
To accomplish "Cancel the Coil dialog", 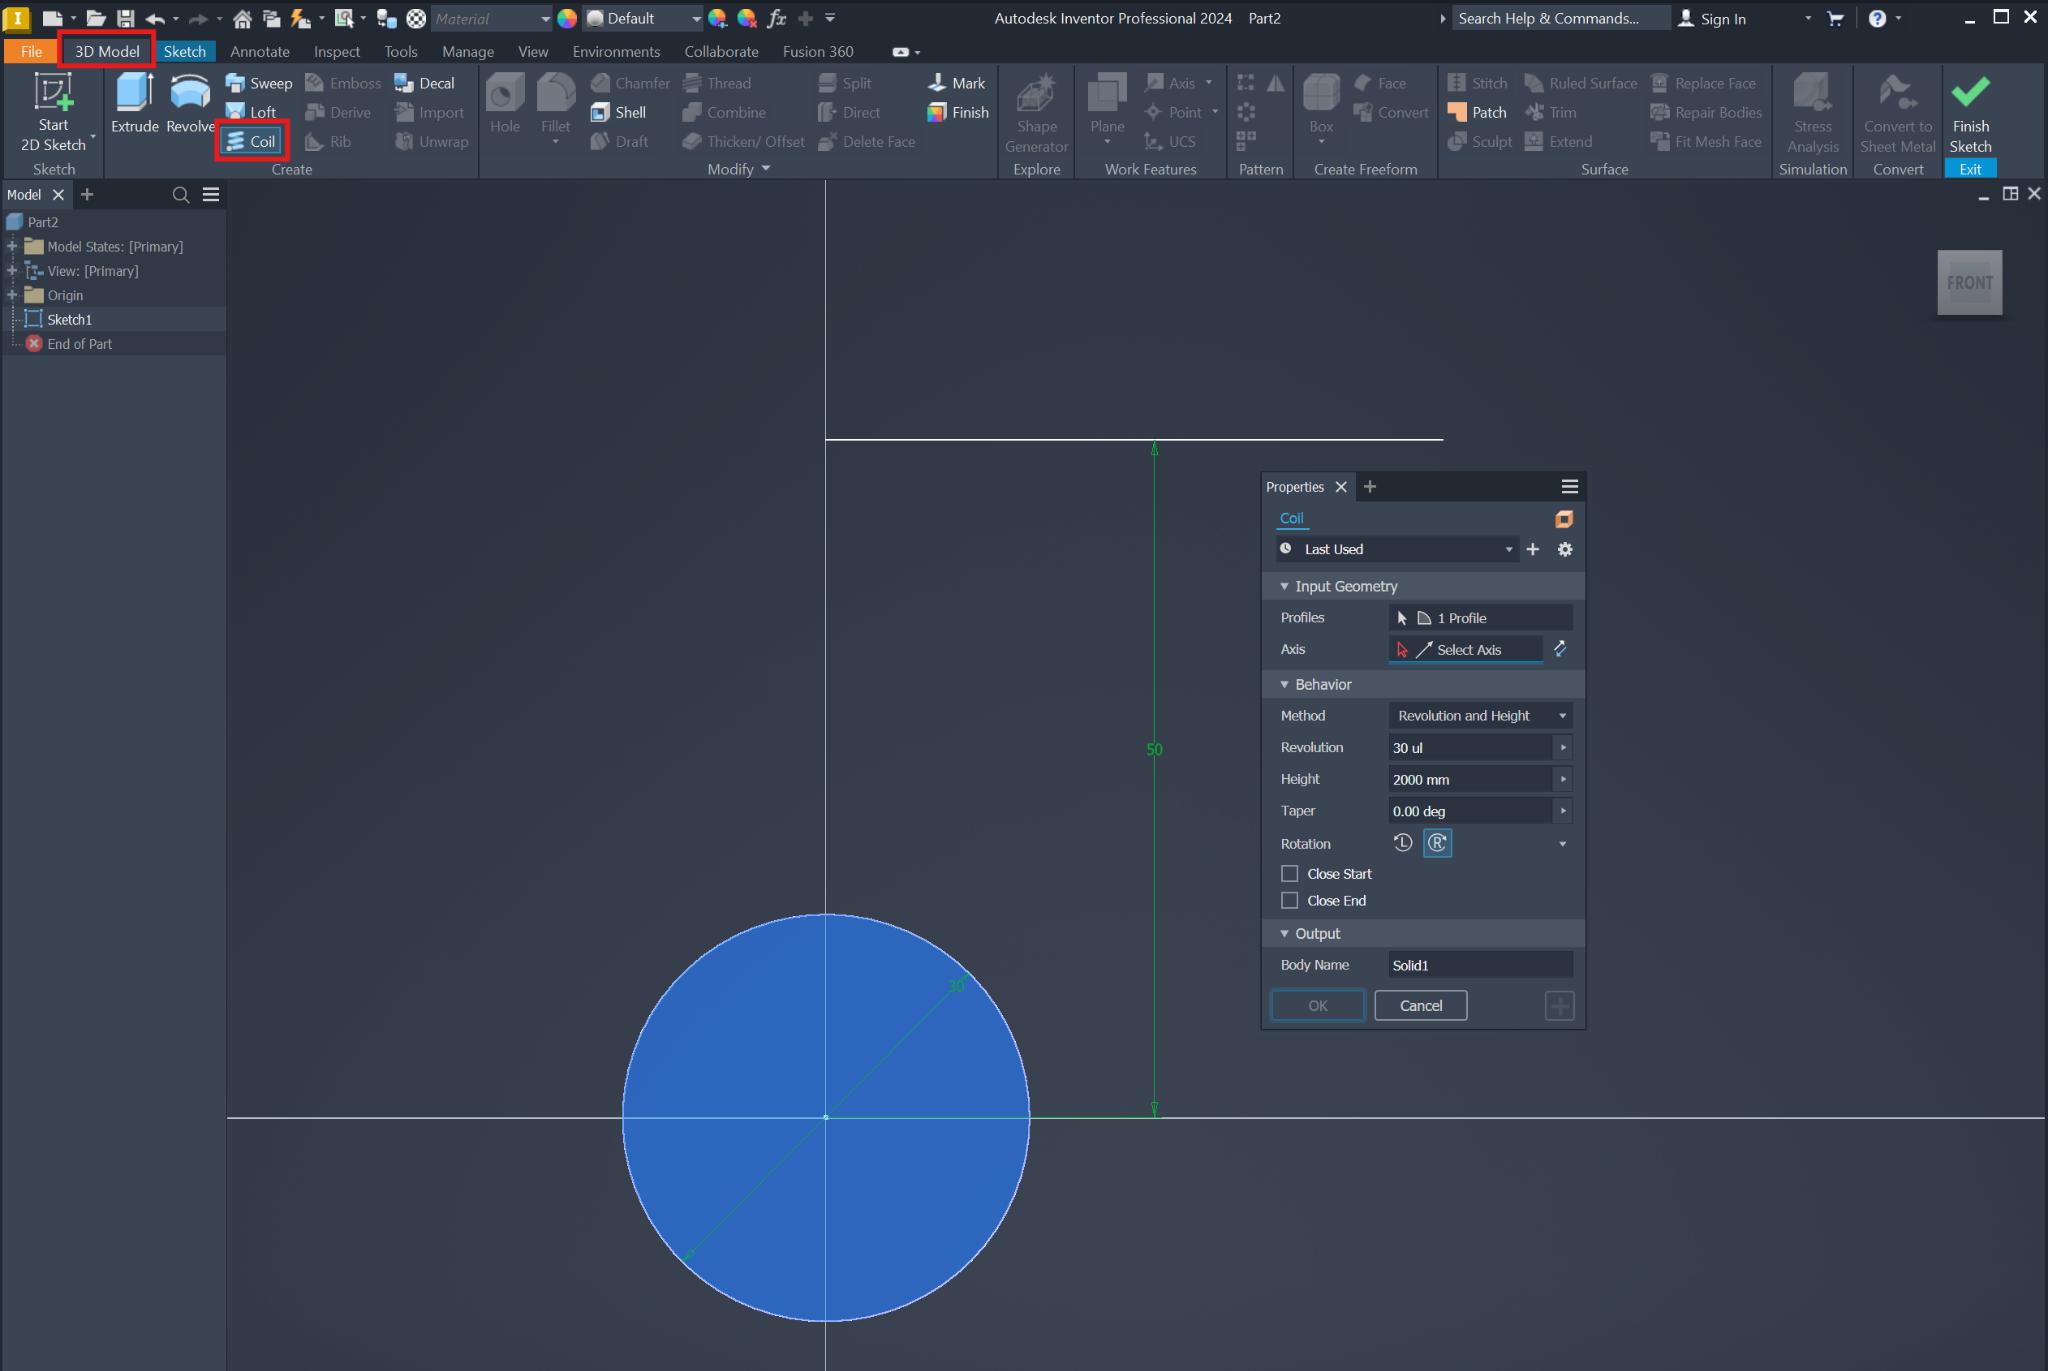I will 1420,1005.
